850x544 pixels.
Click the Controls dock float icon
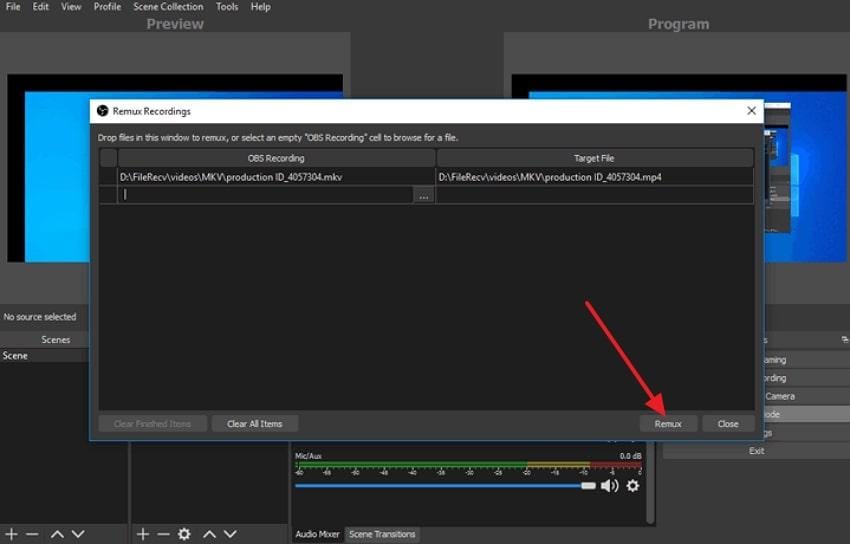click(x=845, y=340)
